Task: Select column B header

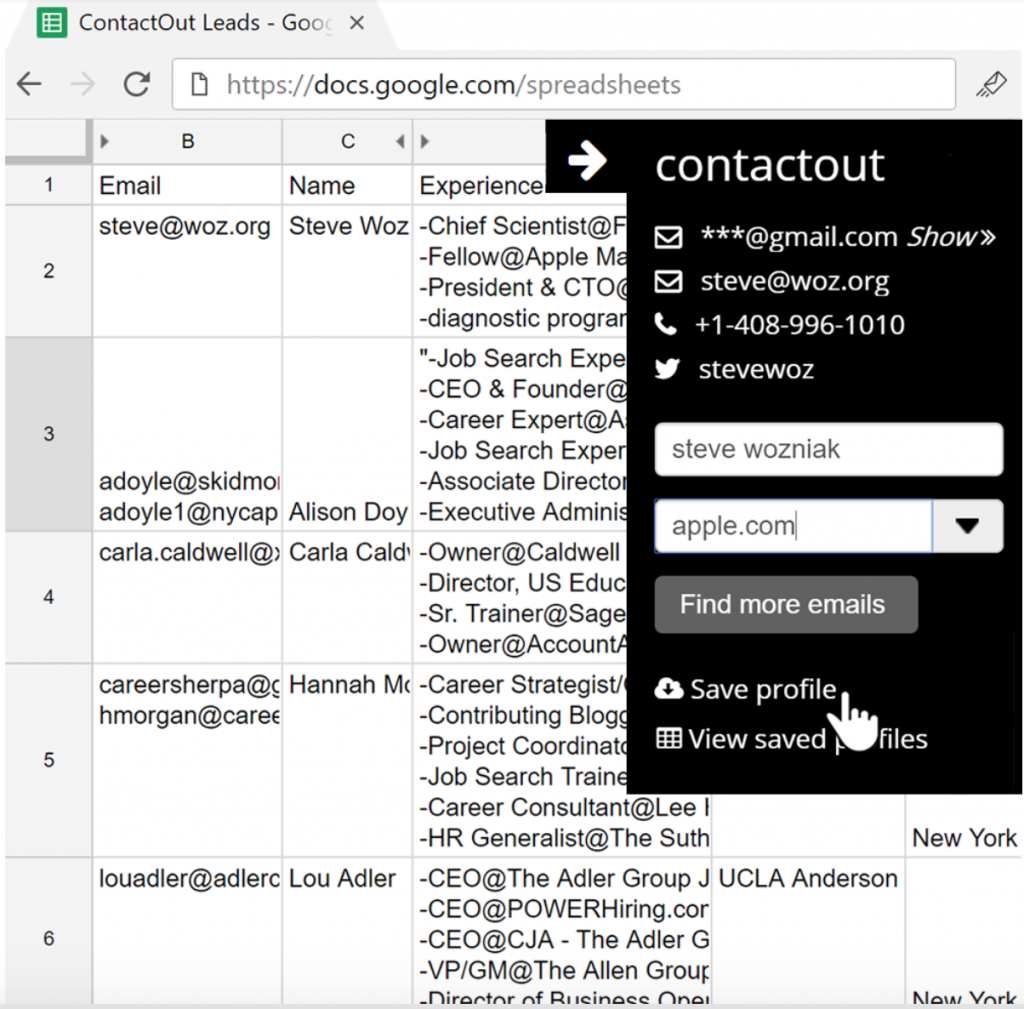Action: (x=187, y=141)
